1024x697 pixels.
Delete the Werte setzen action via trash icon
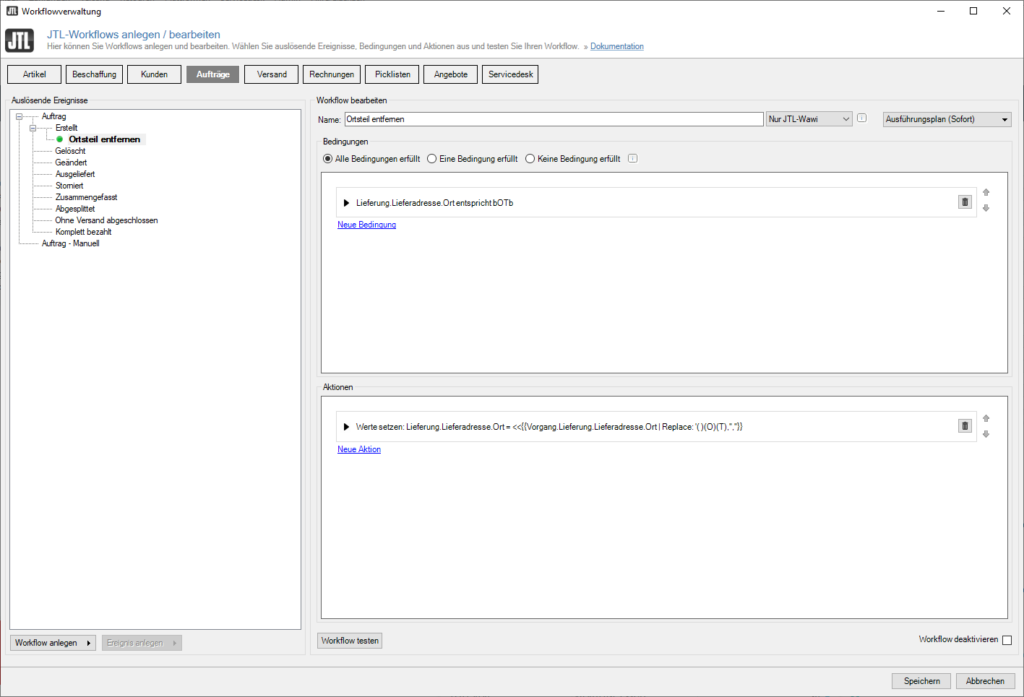click(x=963, y=425)
